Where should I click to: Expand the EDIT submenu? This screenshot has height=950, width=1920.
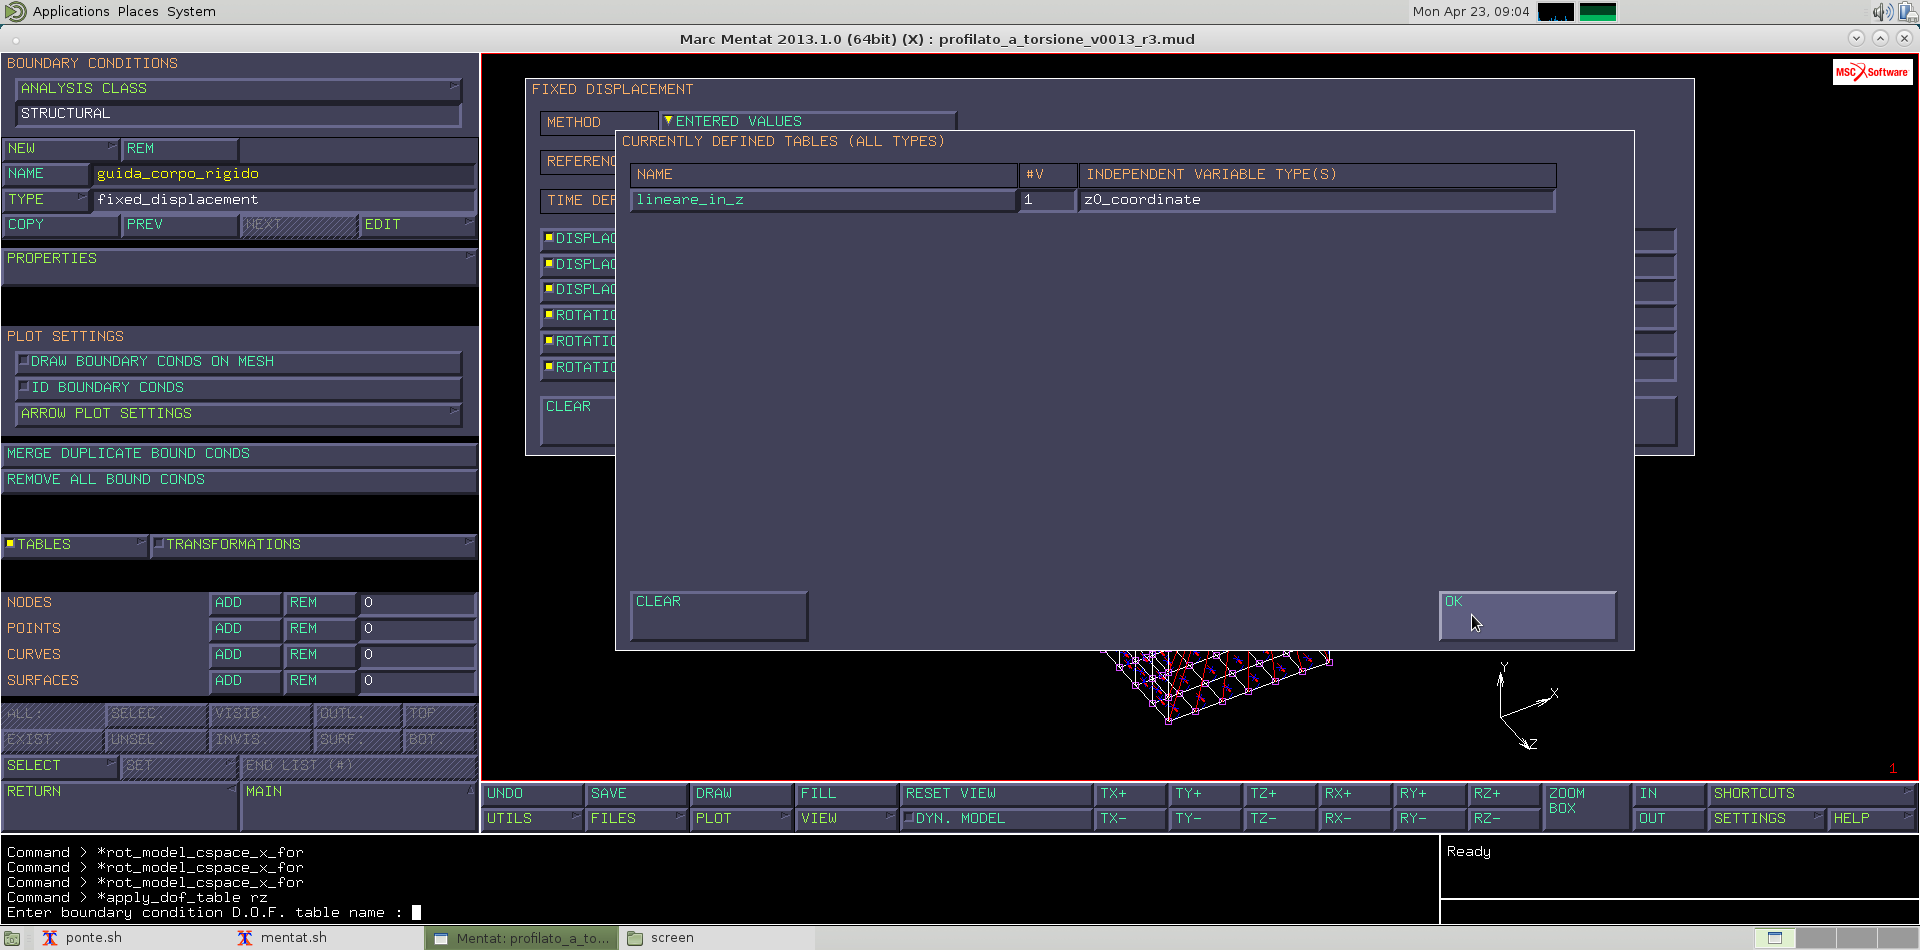pyautogui.click(x=417, y=225)
